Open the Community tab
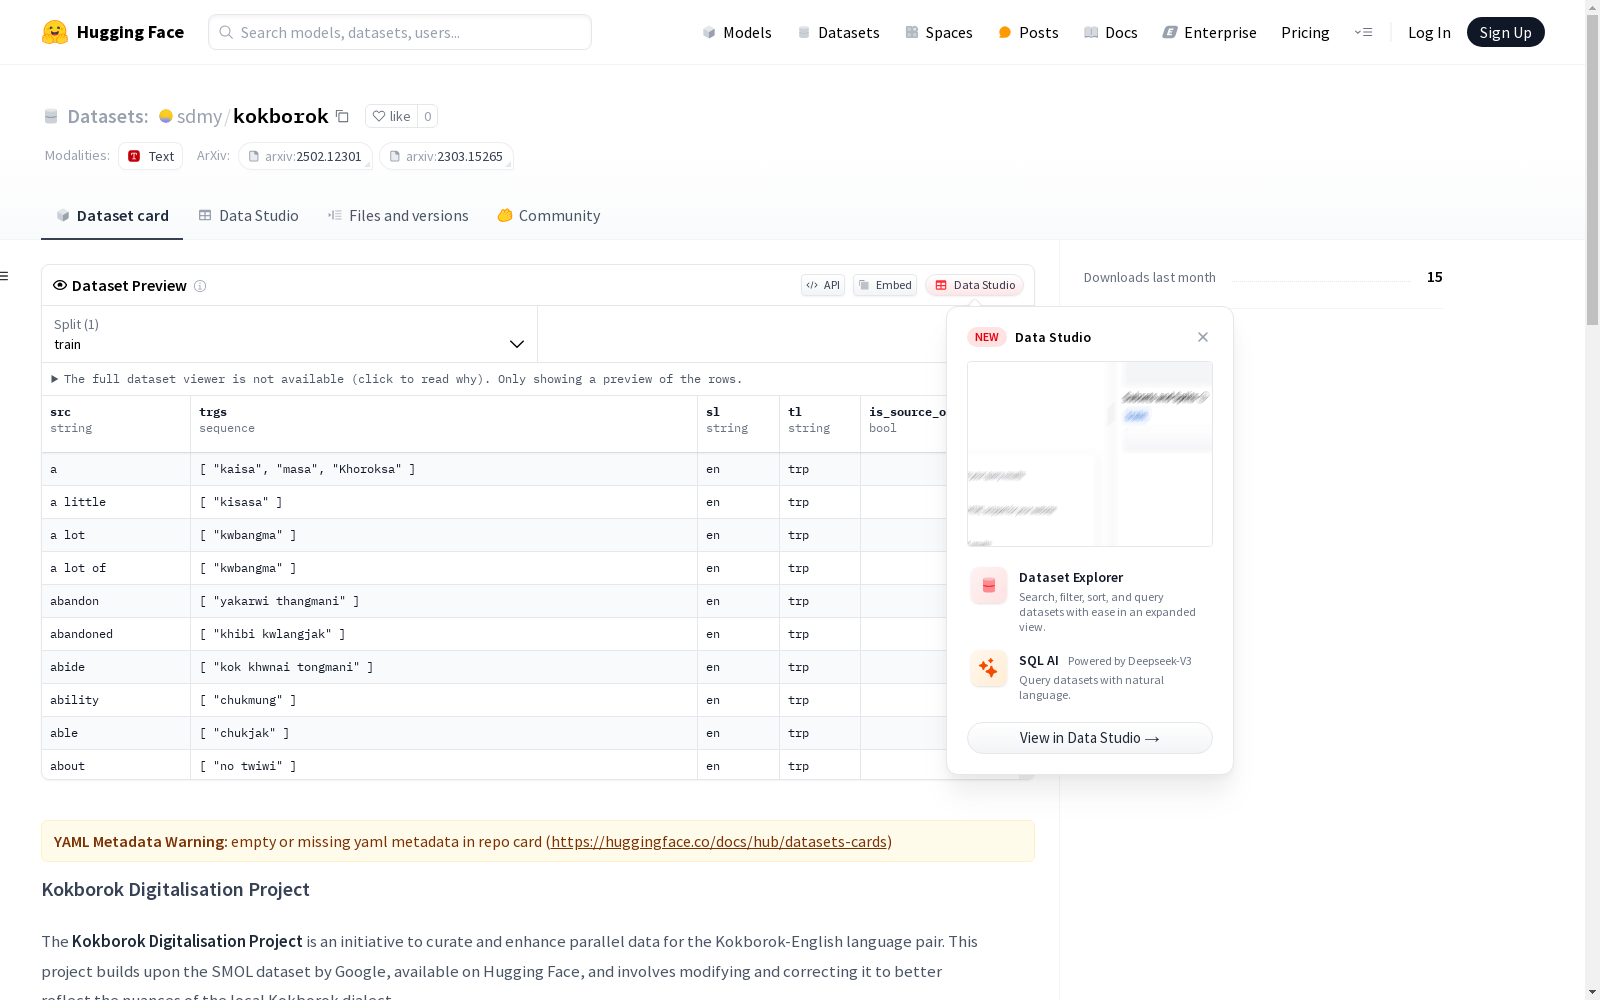This screenshot has width=1600, height=1000. [549, 215]
